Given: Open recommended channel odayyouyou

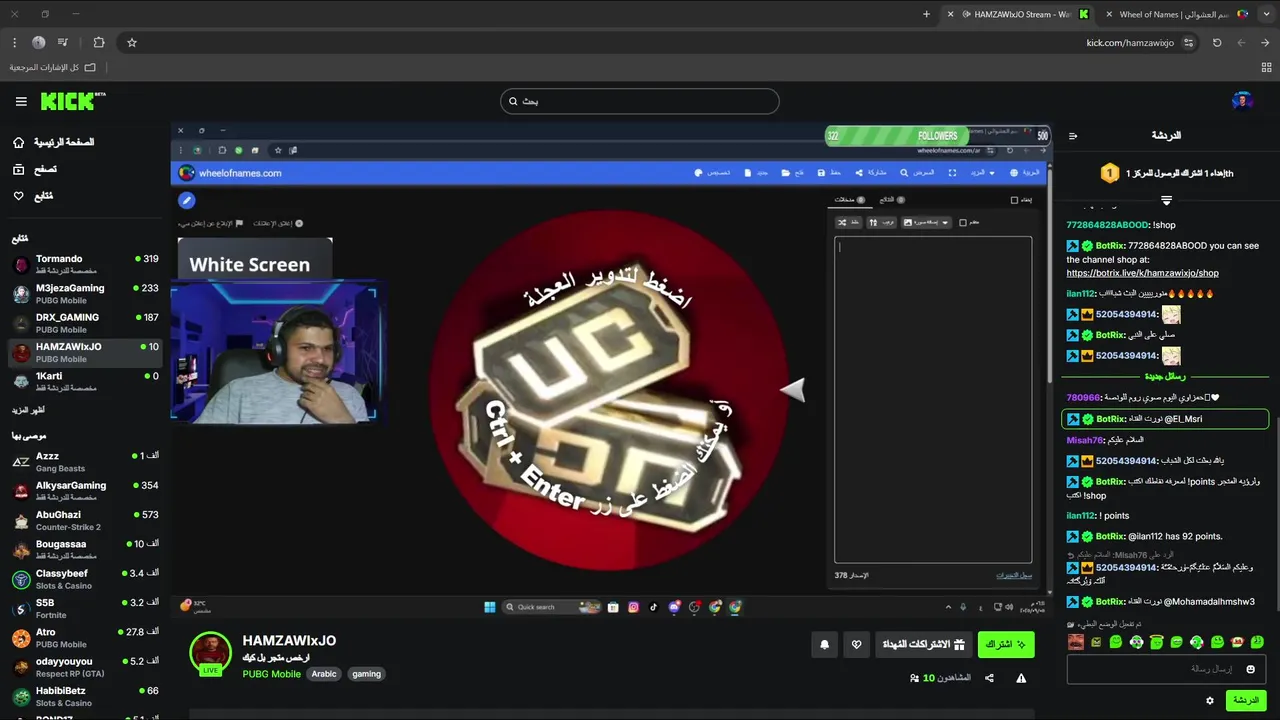Looking at the screenshot, I should (84, 667).
